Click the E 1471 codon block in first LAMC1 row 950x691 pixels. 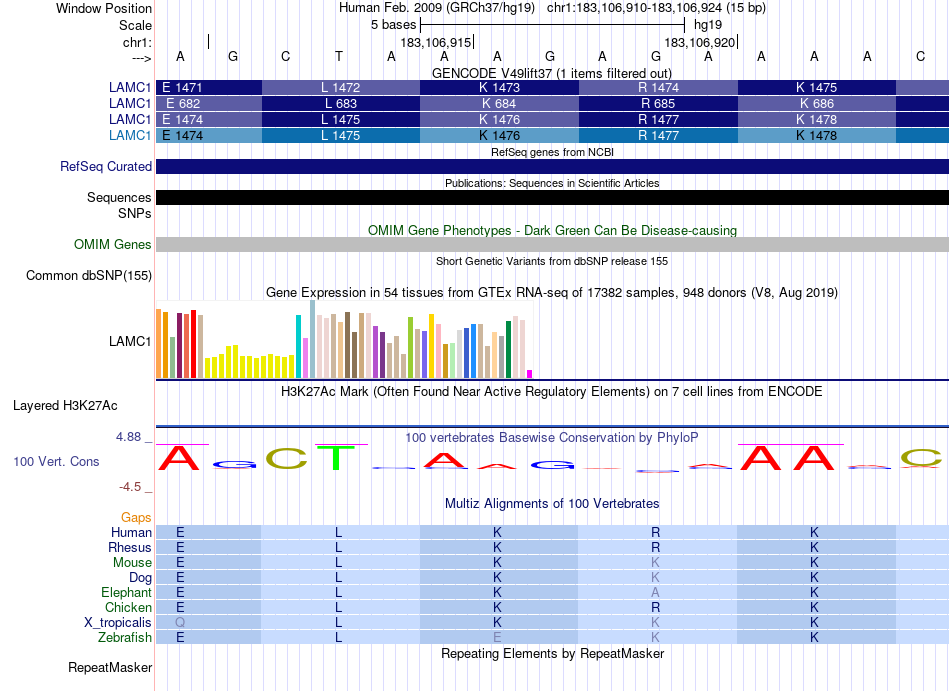[x=209, y=87]
